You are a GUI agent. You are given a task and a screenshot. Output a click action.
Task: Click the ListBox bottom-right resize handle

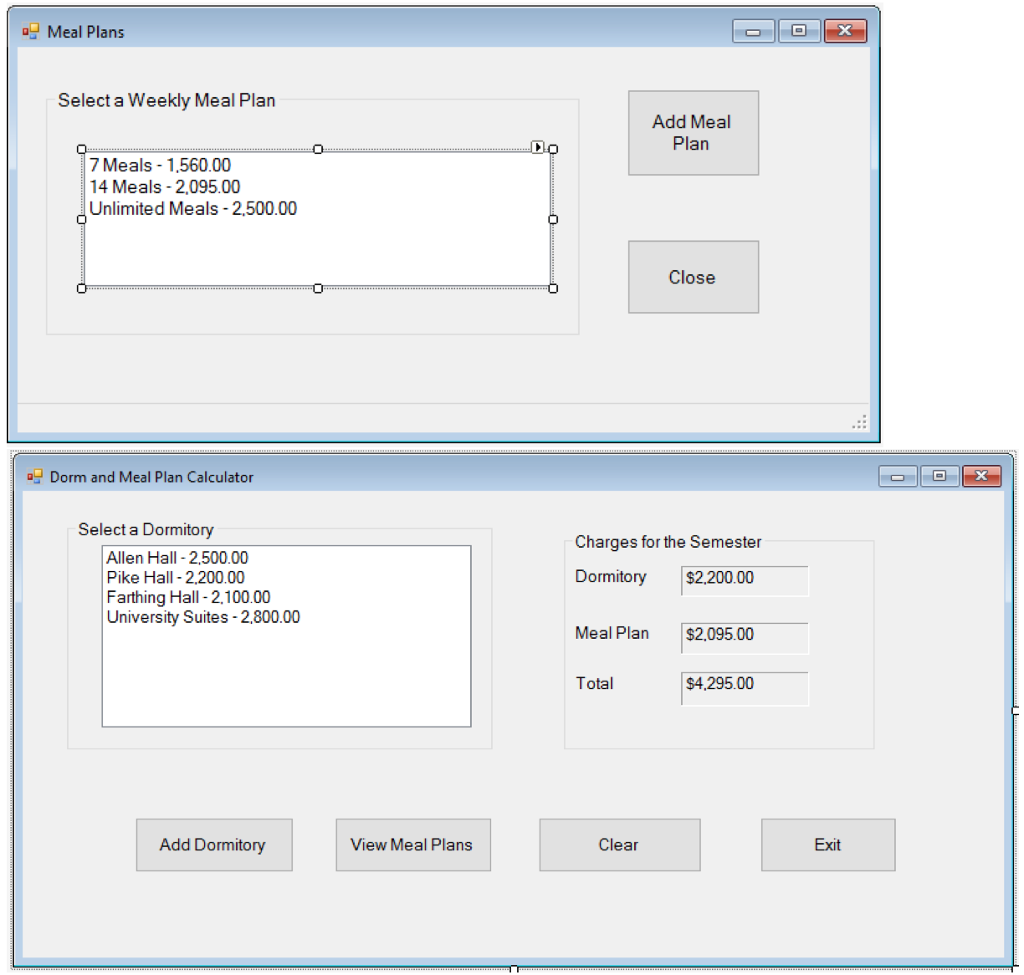553,288
